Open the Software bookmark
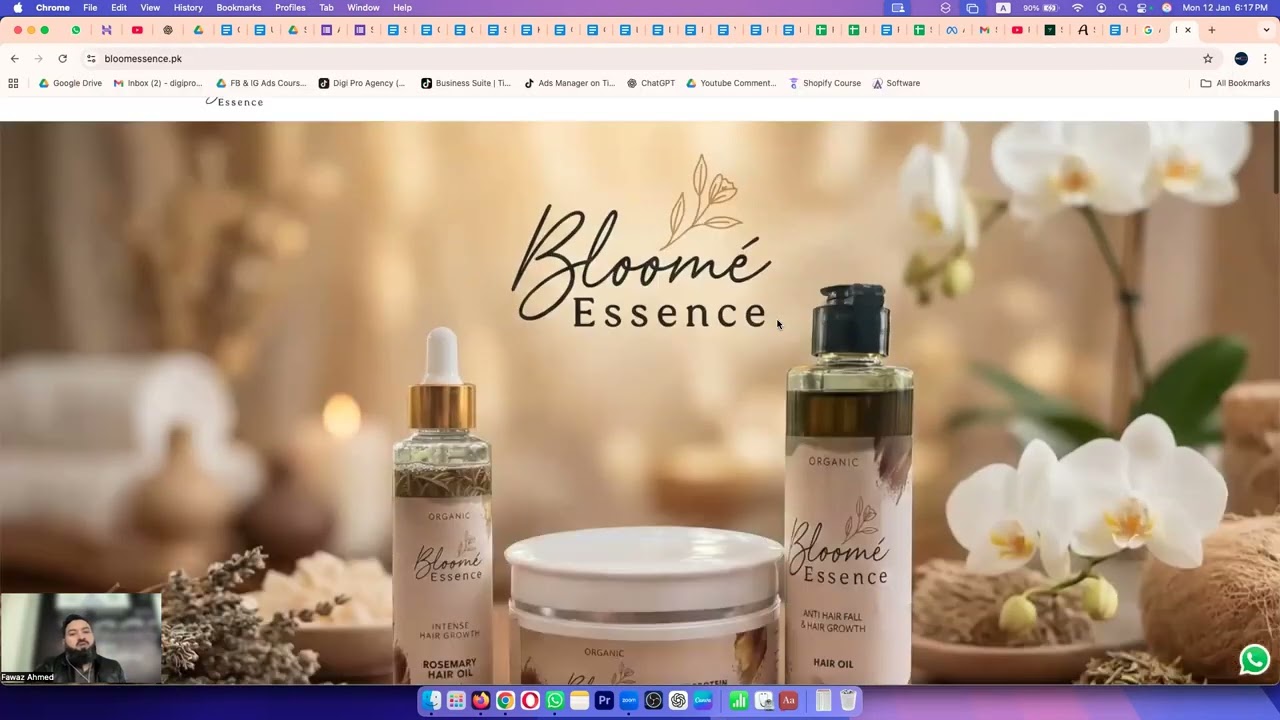This screenshot has width=1280, height=720. click(x=896, y=83)
